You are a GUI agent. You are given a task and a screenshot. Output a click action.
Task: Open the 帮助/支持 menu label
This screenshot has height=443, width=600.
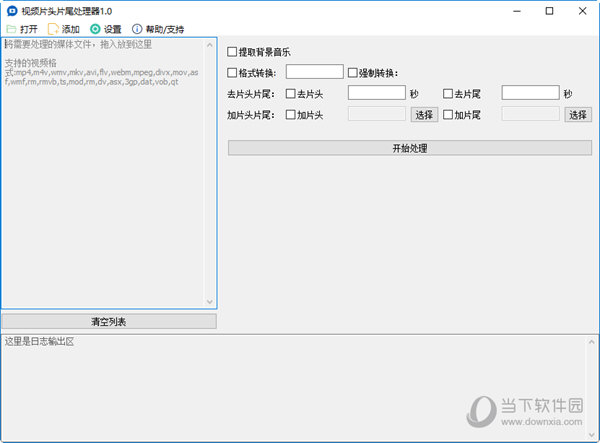click(x=165, y=29)
